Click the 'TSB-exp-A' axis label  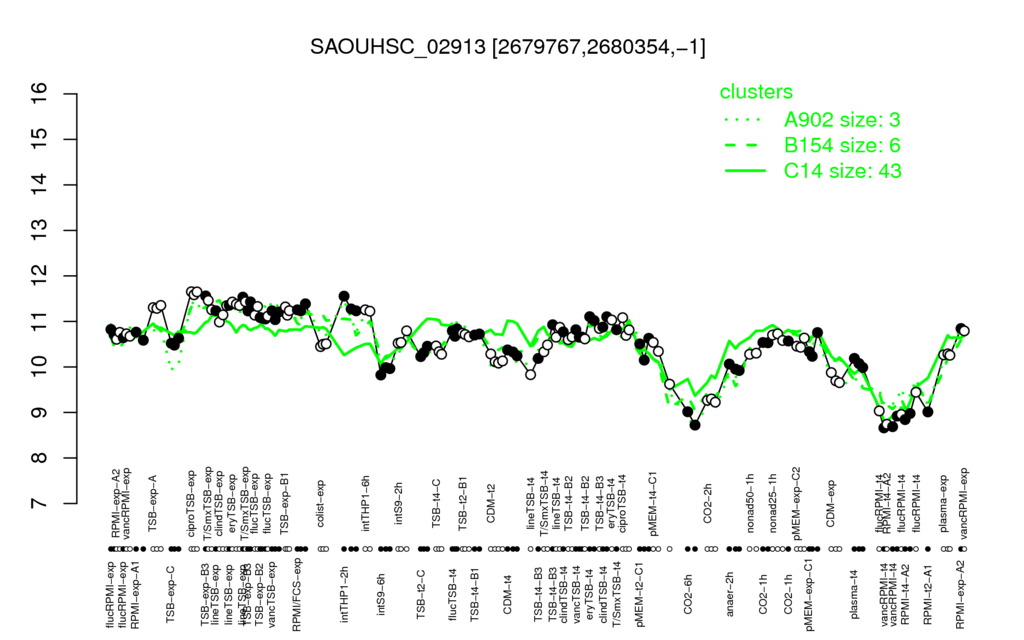153,506
